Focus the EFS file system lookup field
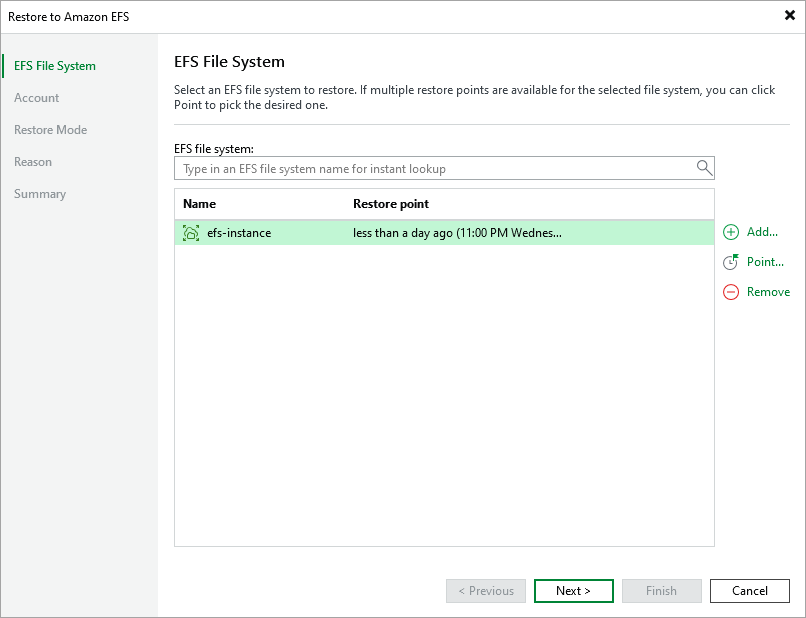The width and height of the screenshot is (806, 618). point(435,169)
